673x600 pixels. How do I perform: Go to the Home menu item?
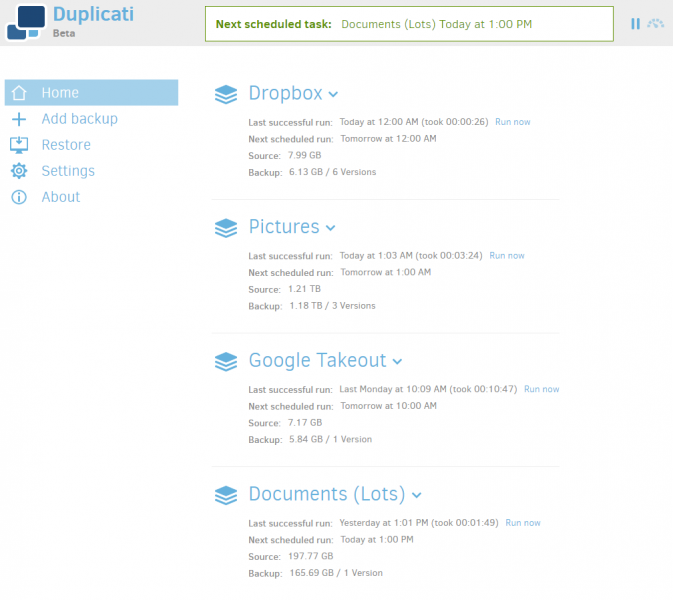91,92
